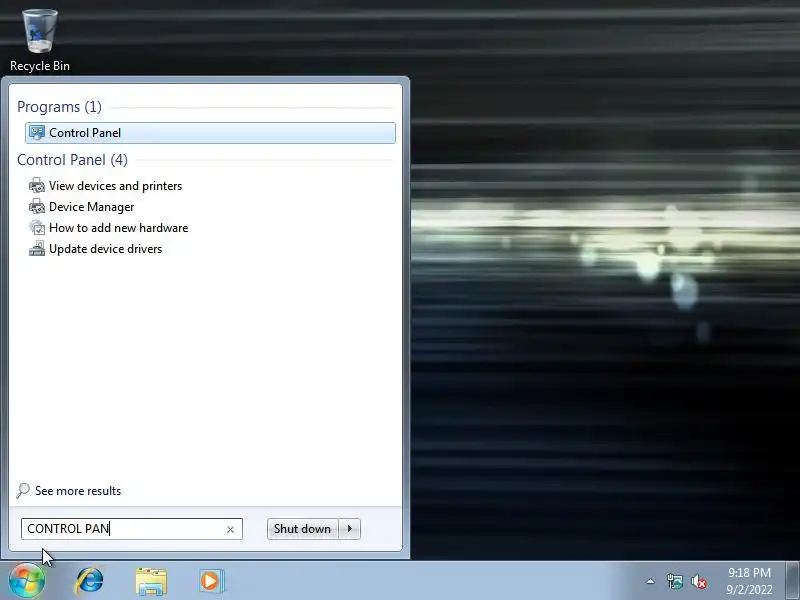Open Windows Explorer folder on taskbar
This screenshot has height=600, width=800.
point(151,581)
